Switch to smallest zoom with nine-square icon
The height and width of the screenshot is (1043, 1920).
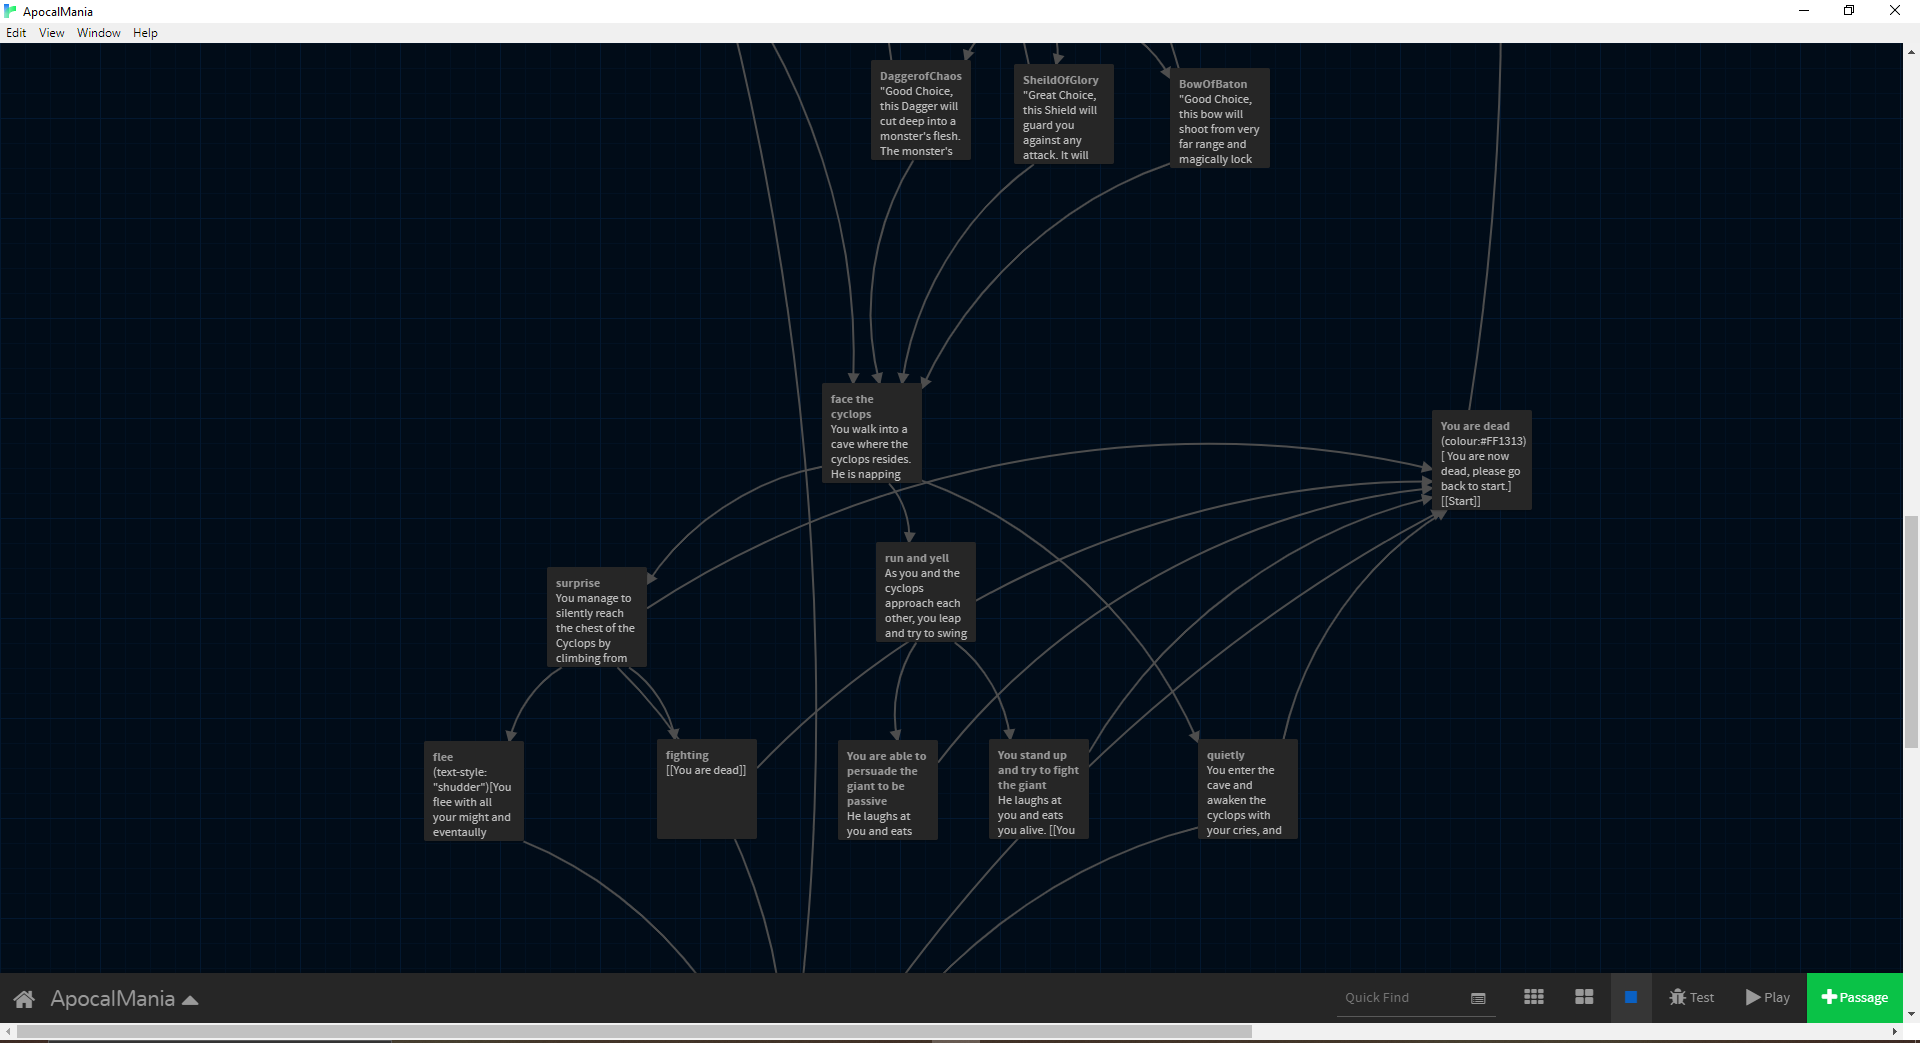[1533, 997]
